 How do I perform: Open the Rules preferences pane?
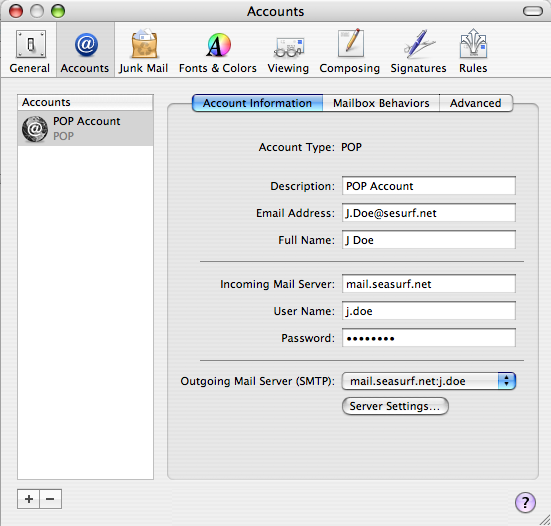(473, 51)
